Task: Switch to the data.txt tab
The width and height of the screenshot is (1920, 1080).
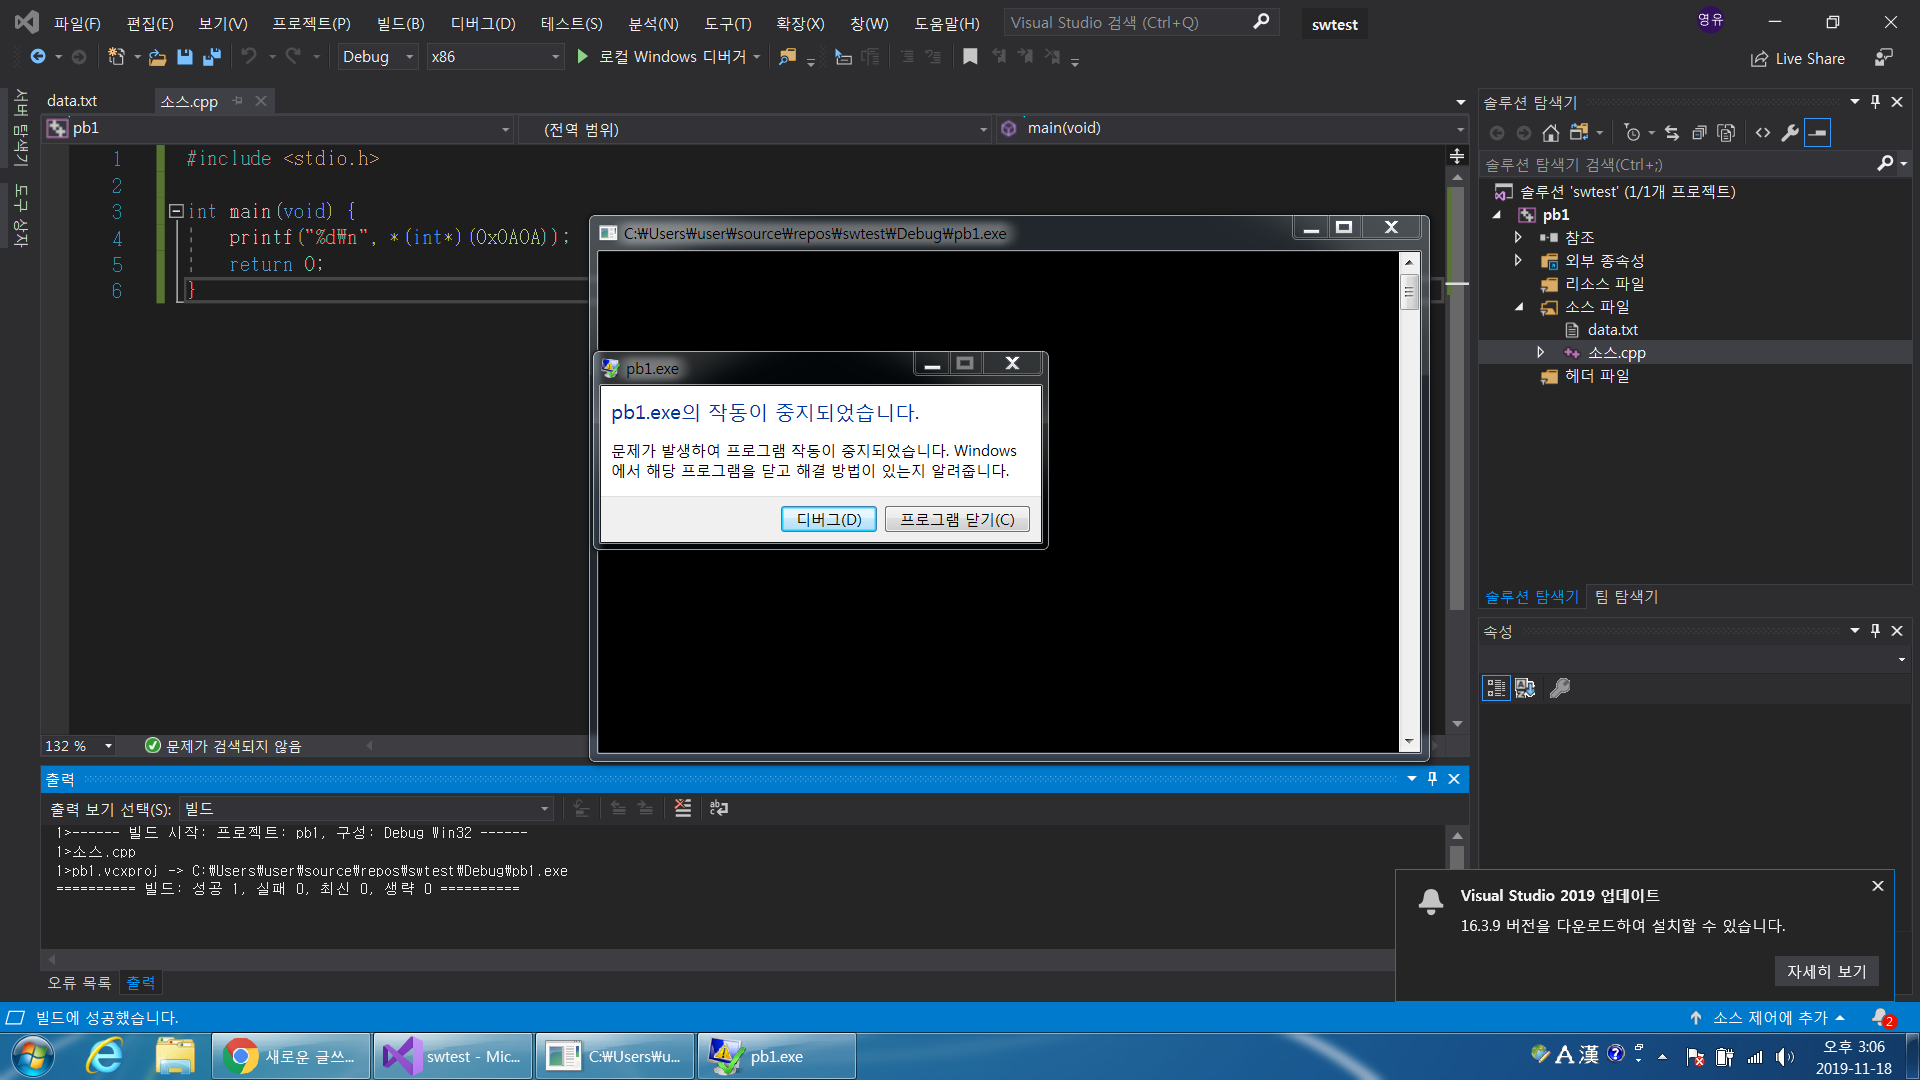Action: [72, 101]
